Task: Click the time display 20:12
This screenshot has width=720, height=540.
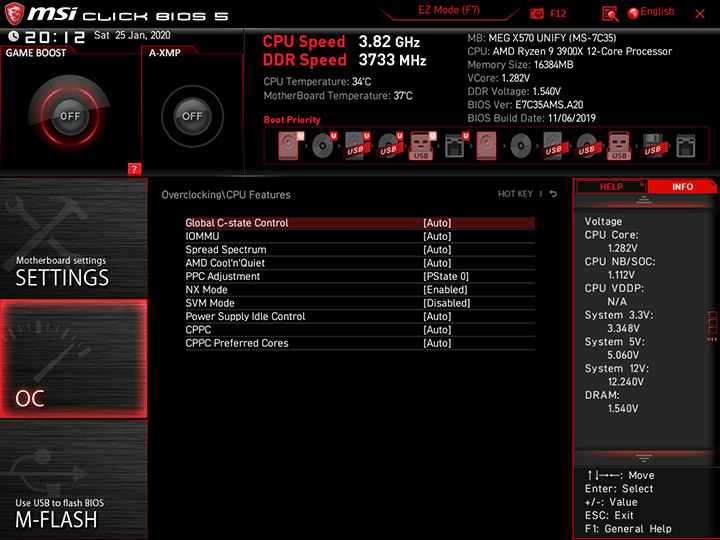Action: pos(55,37)
